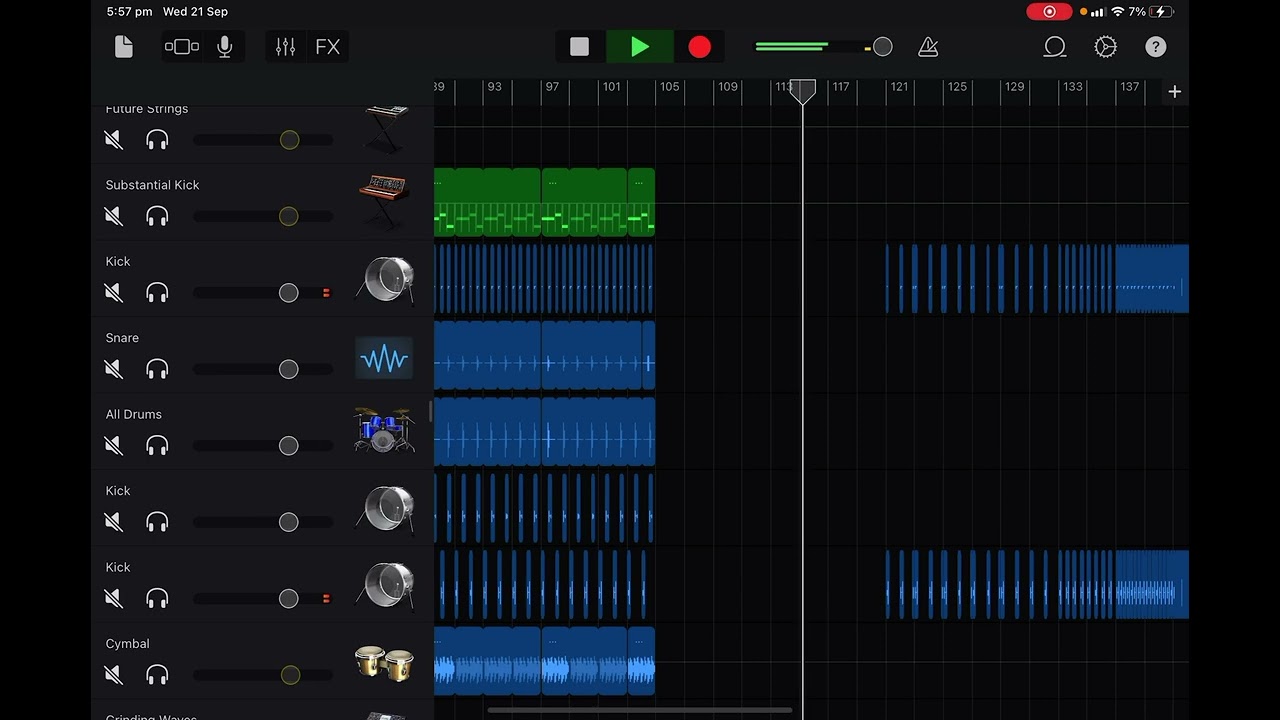Tap the Substantial Kick track name

pyautogui.click(x=152, y=185)
